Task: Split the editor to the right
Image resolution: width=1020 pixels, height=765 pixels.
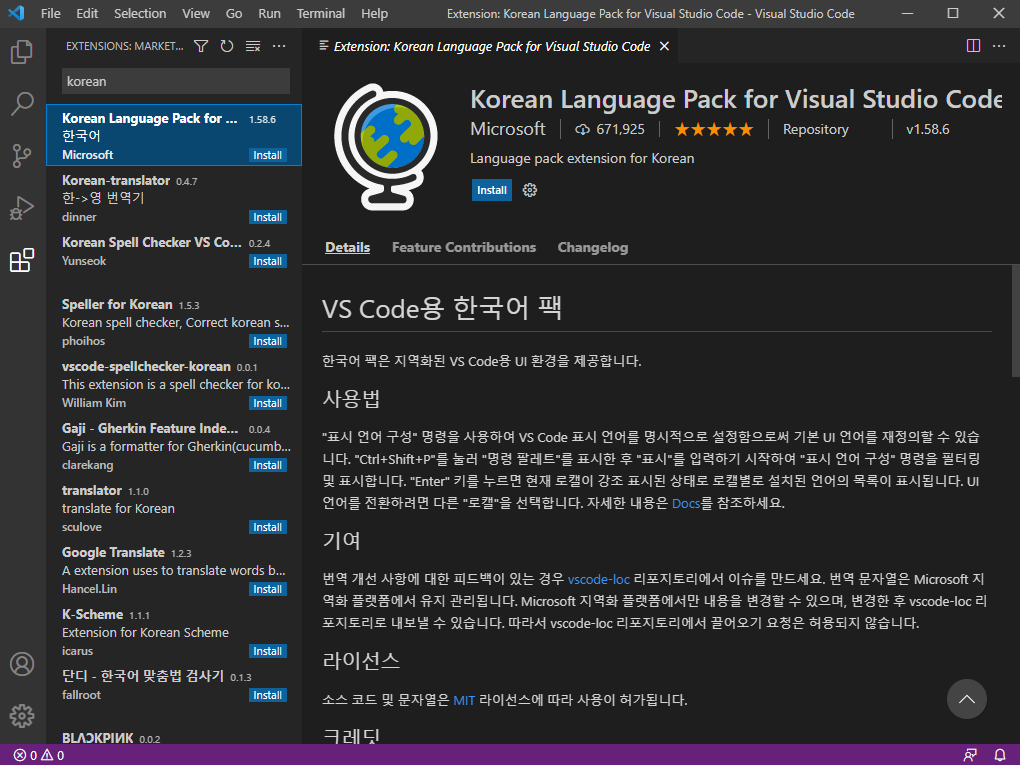Action: [973, 46]
